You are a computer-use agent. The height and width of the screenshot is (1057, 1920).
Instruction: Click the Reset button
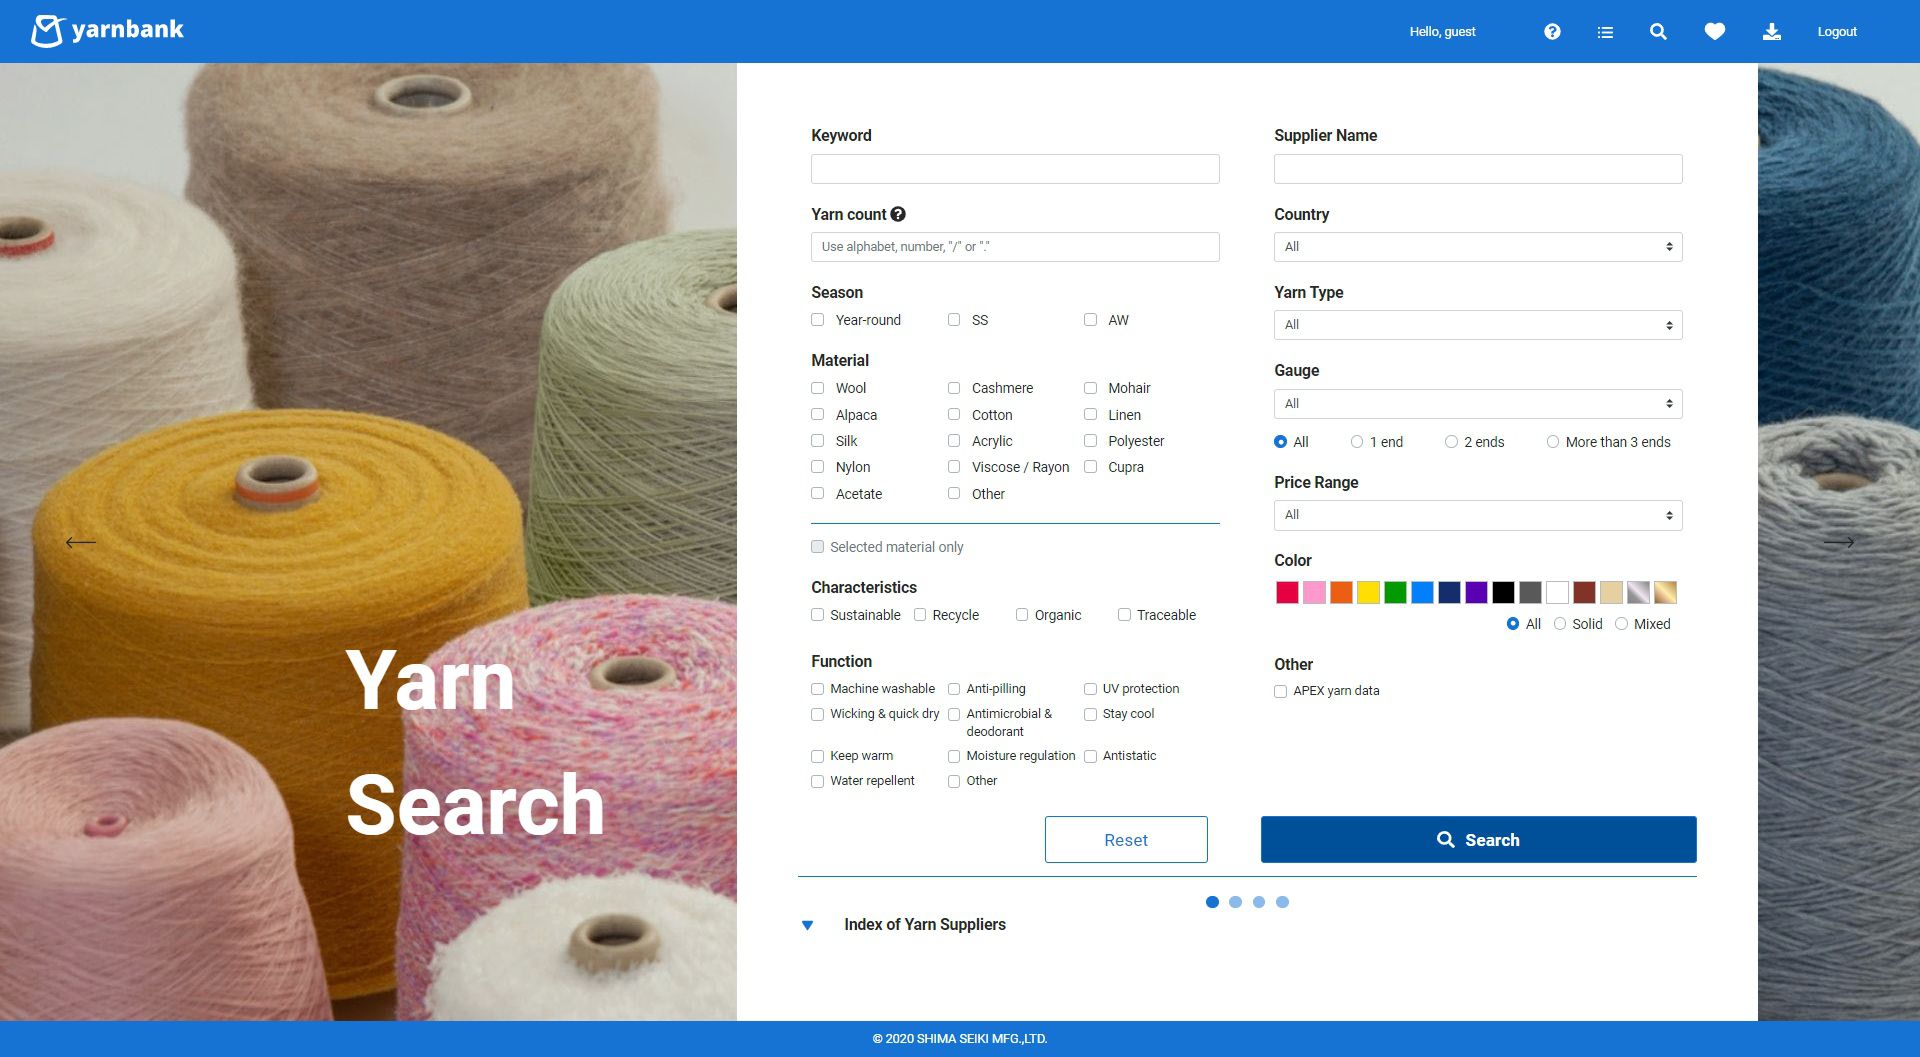click(x=1126, y=839)
